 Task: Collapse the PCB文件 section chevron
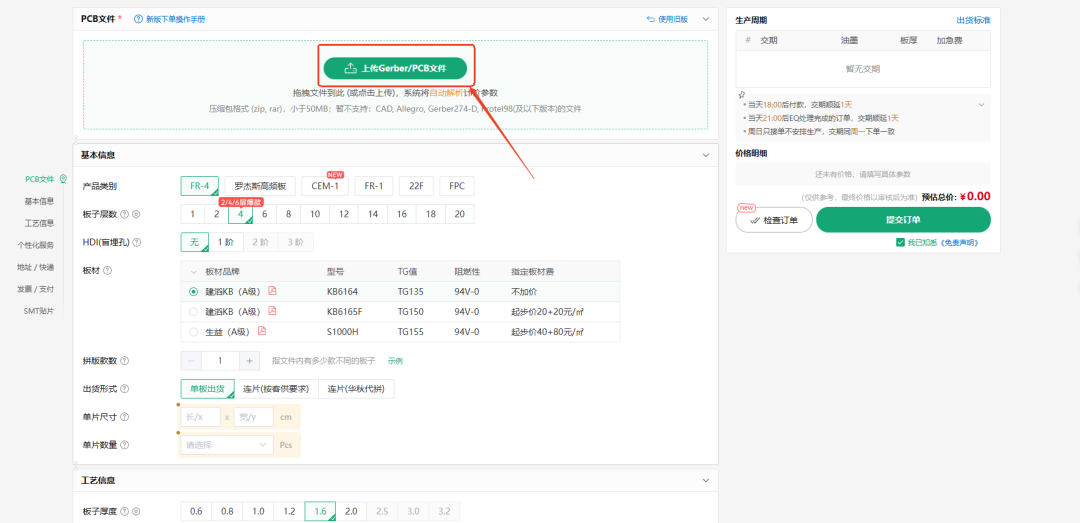pyautogui.click(x=705, y=19)
